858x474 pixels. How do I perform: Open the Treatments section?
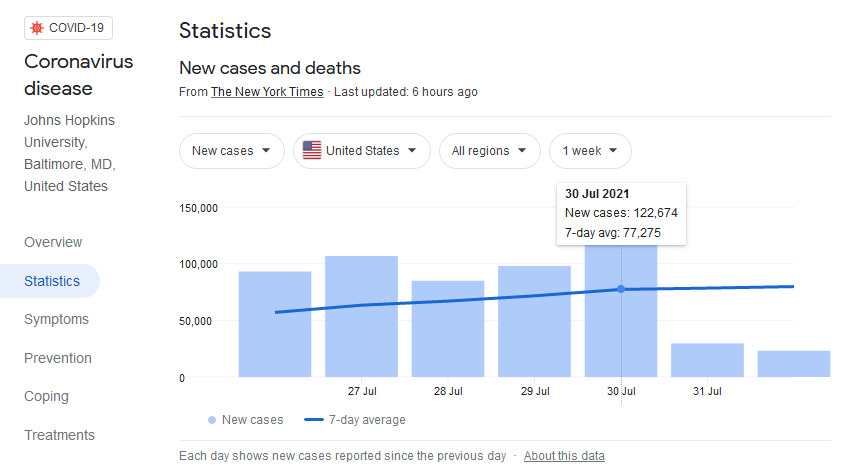click(59, 435)
